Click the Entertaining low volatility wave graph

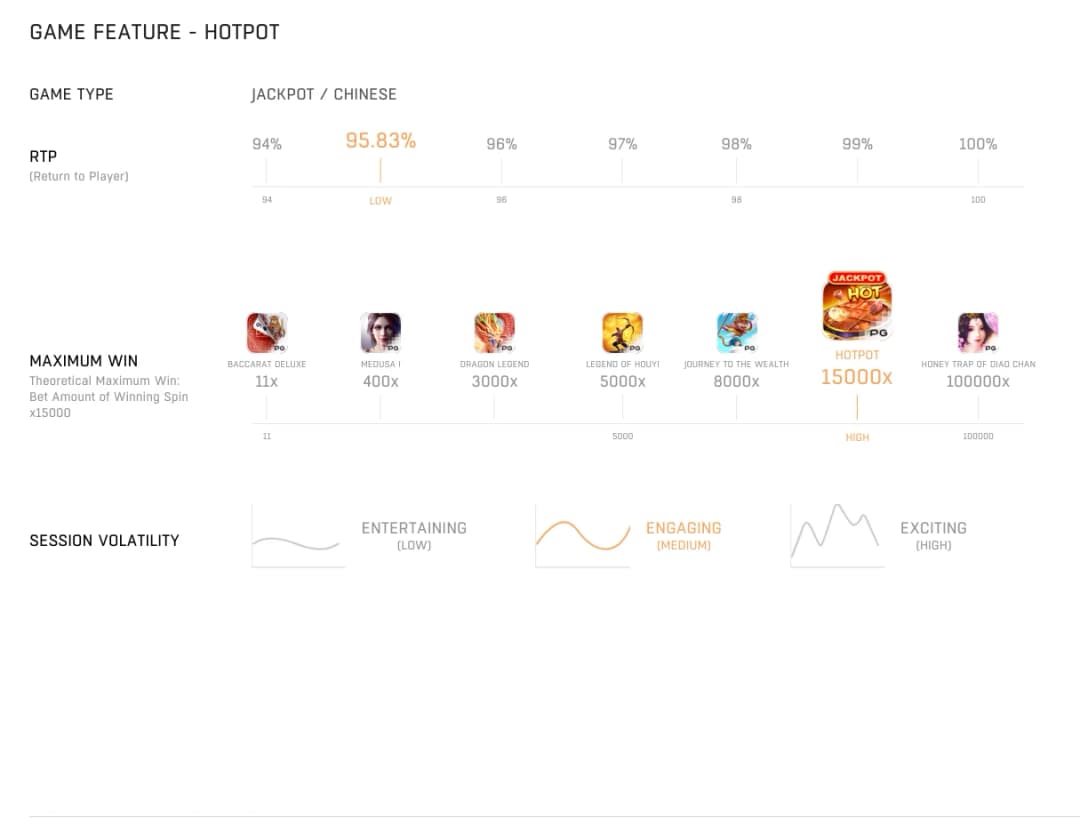tap(298, 536)
